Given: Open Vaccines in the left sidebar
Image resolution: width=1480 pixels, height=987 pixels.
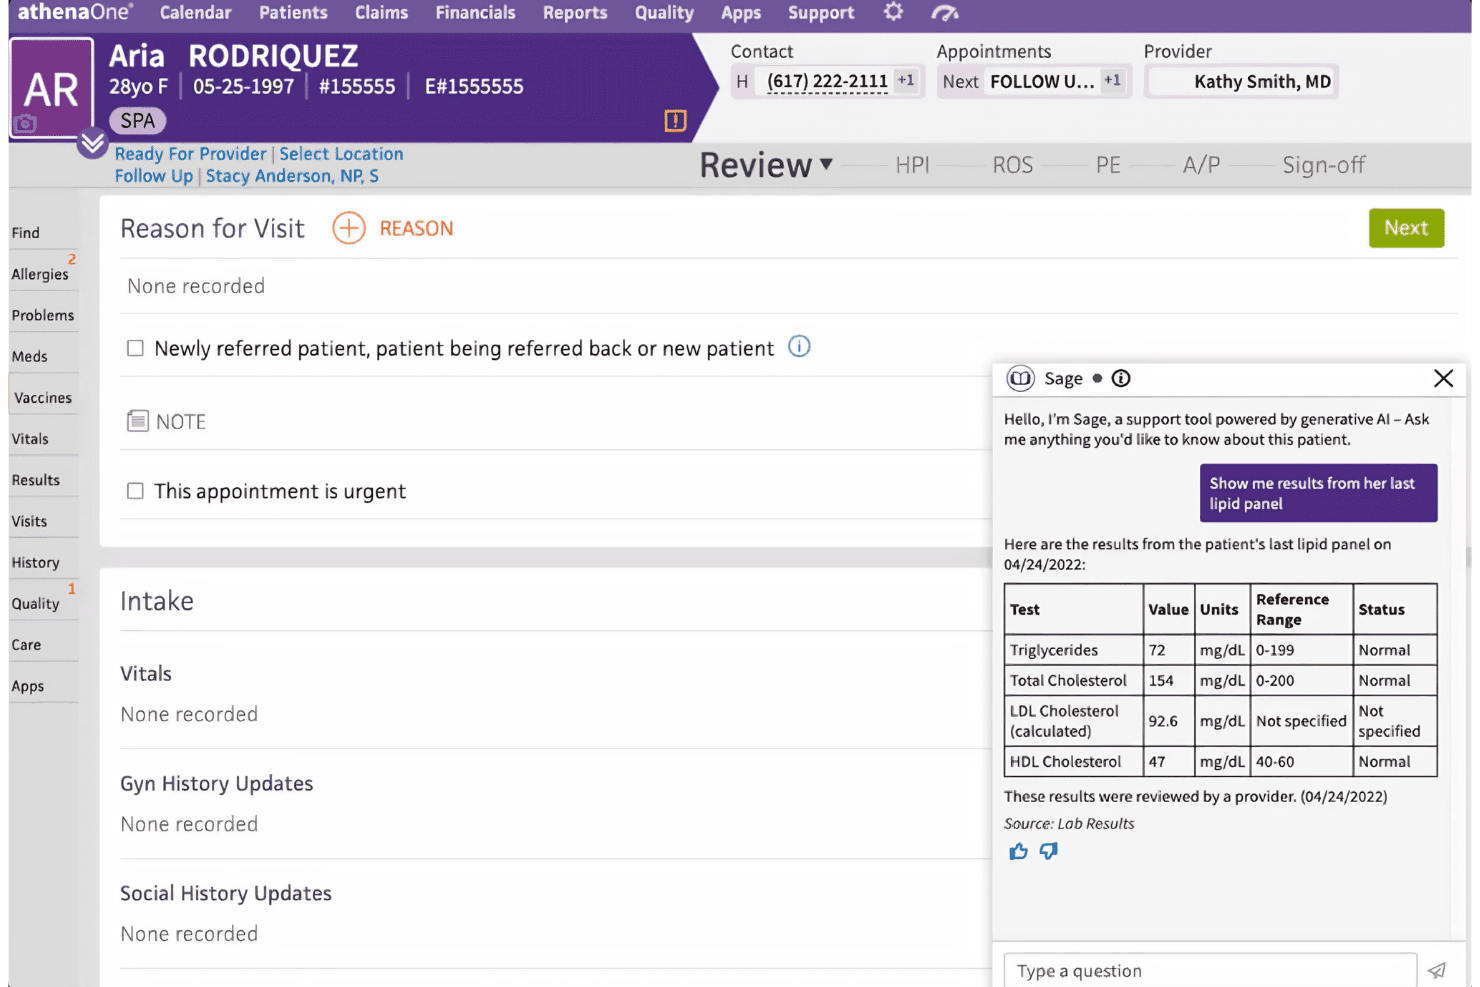Looking at the screenshot, I should 43,397.
